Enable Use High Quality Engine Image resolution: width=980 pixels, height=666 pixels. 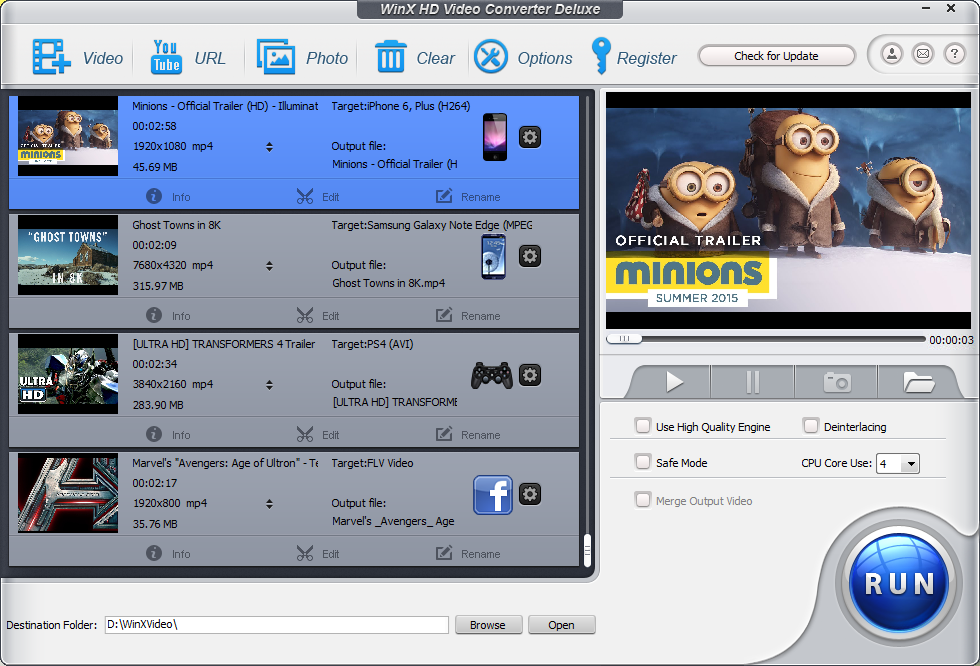(x=643, y=426)
